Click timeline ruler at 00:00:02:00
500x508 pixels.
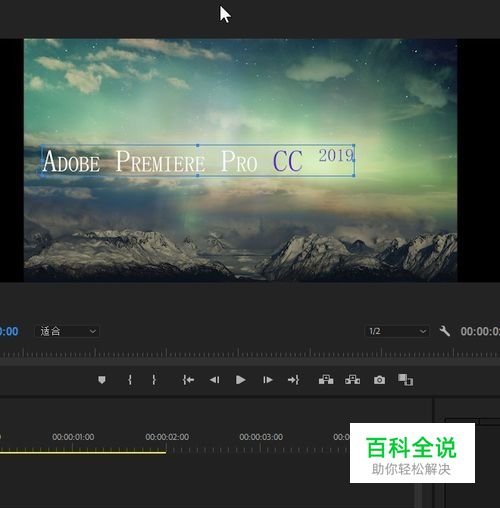pos(167,437)
